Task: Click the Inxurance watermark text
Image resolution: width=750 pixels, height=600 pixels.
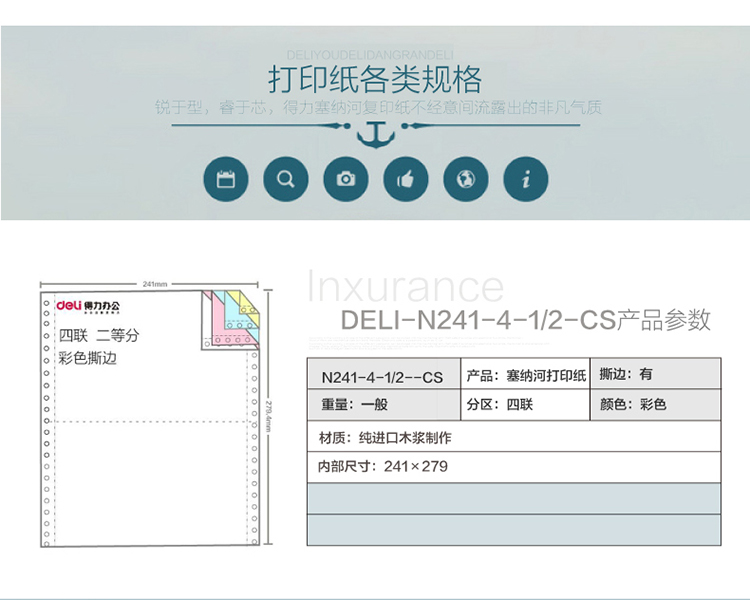Action: [405, 287]
